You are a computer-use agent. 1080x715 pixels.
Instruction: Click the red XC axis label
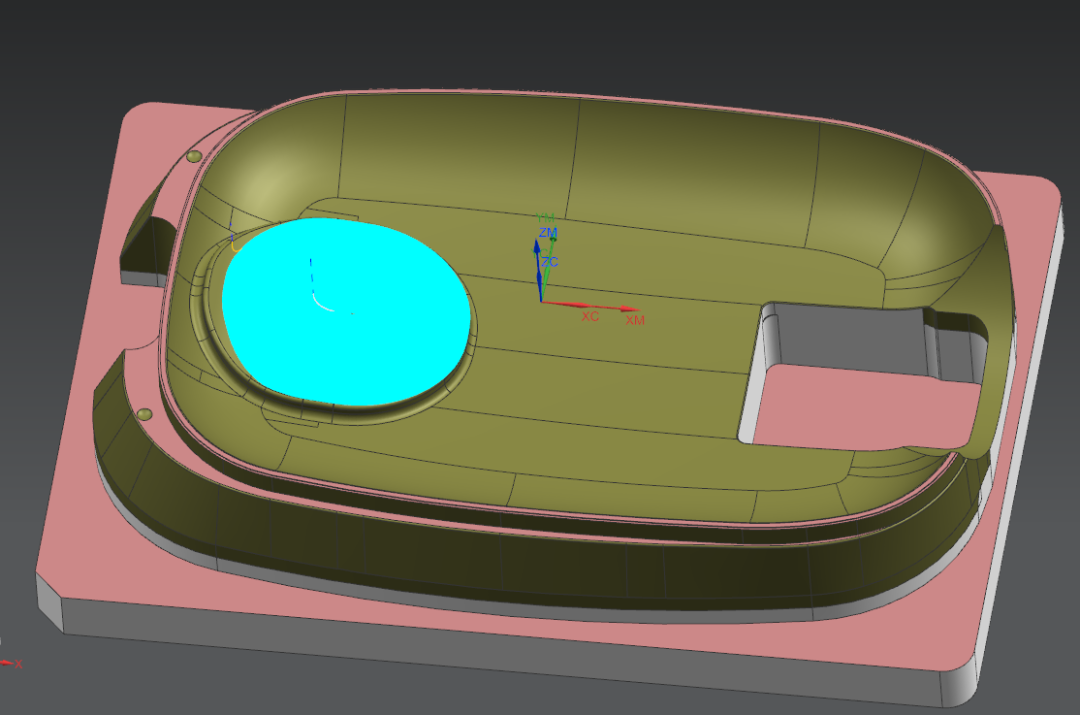click(590, 316)
